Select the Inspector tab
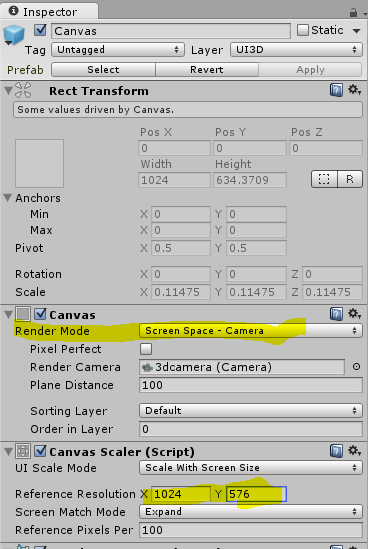This screenshot has height=549, width=368. (49, 12)
